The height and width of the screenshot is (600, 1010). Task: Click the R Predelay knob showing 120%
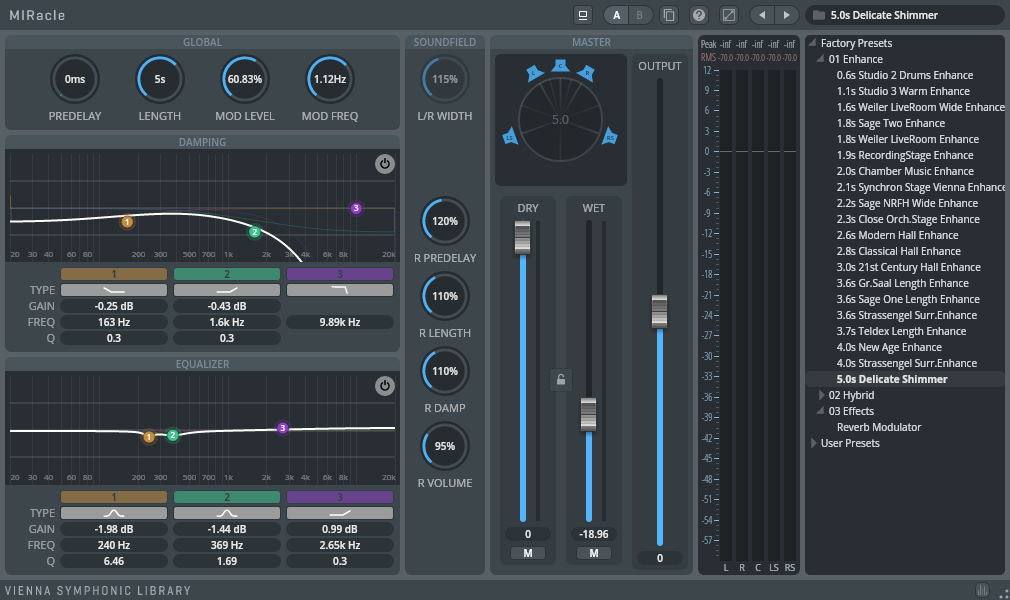pos(444,221)
